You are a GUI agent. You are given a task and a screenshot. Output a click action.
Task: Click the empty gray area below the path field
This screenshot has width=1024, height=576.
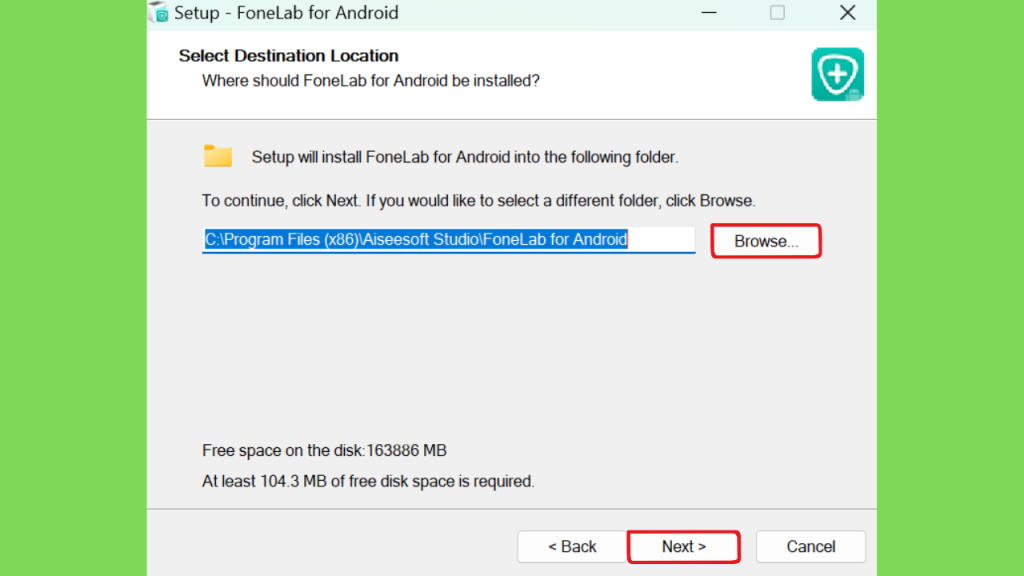[x=509, y=346]
